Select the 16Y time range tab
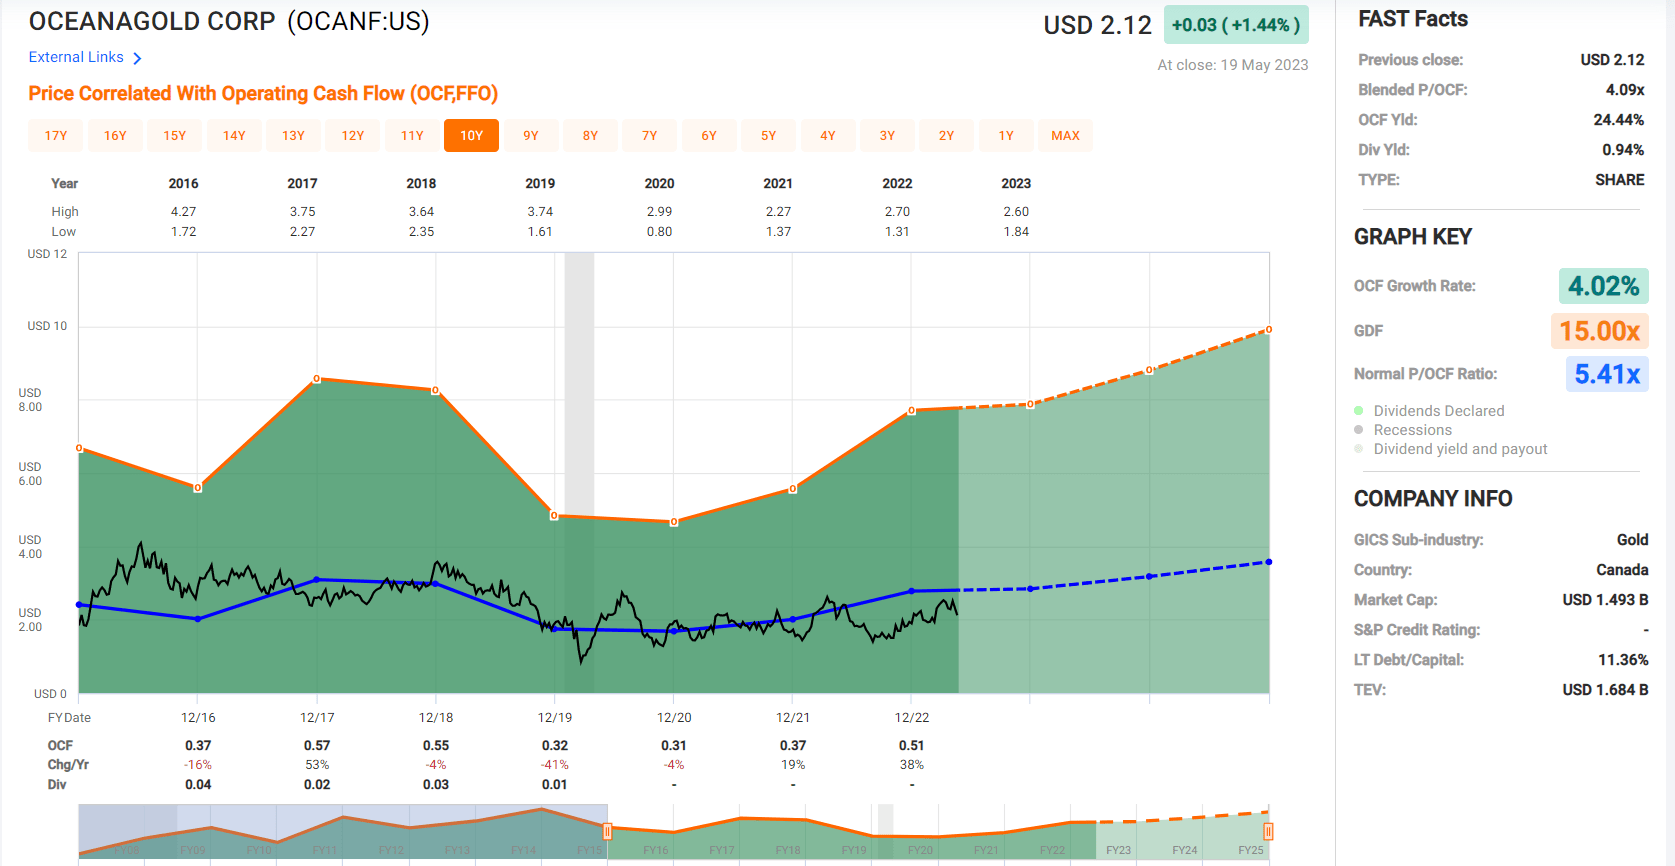 [115, 135]
